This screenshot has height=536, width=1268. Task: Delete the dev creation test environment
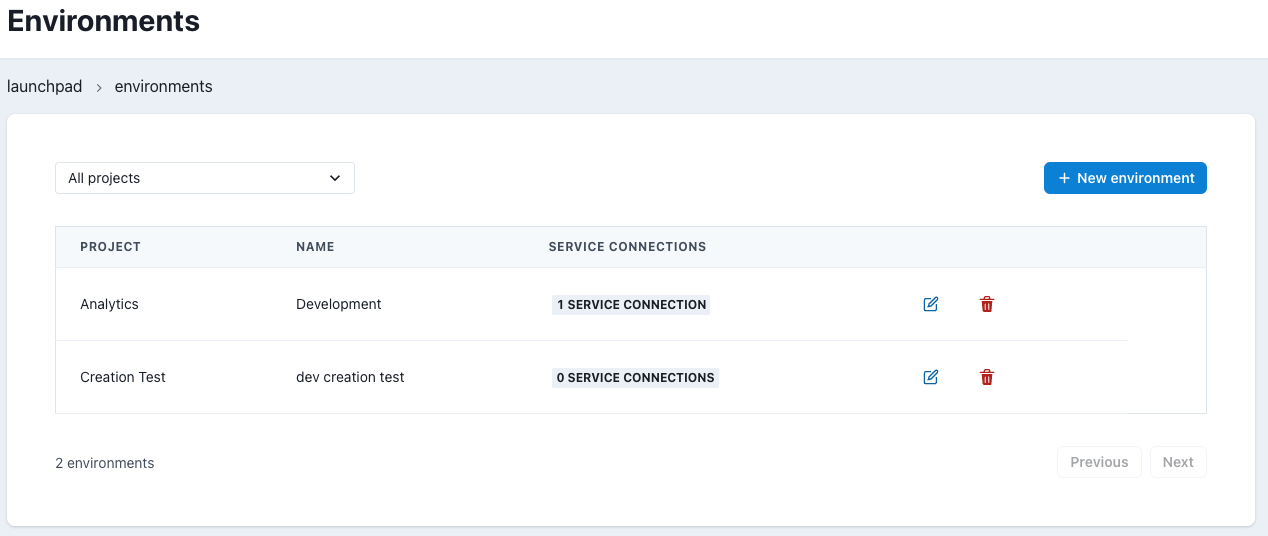coord(987,377)
